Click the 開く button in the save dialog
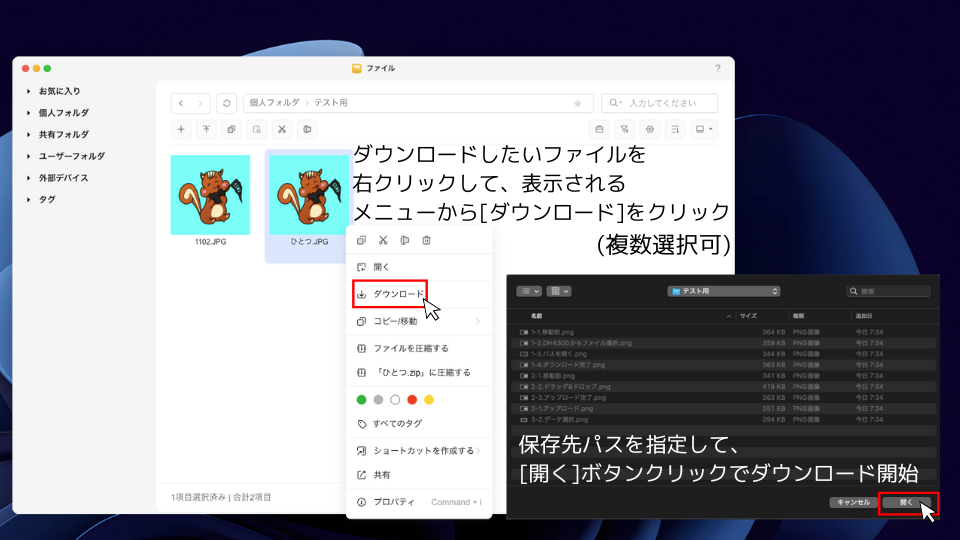 906,502
